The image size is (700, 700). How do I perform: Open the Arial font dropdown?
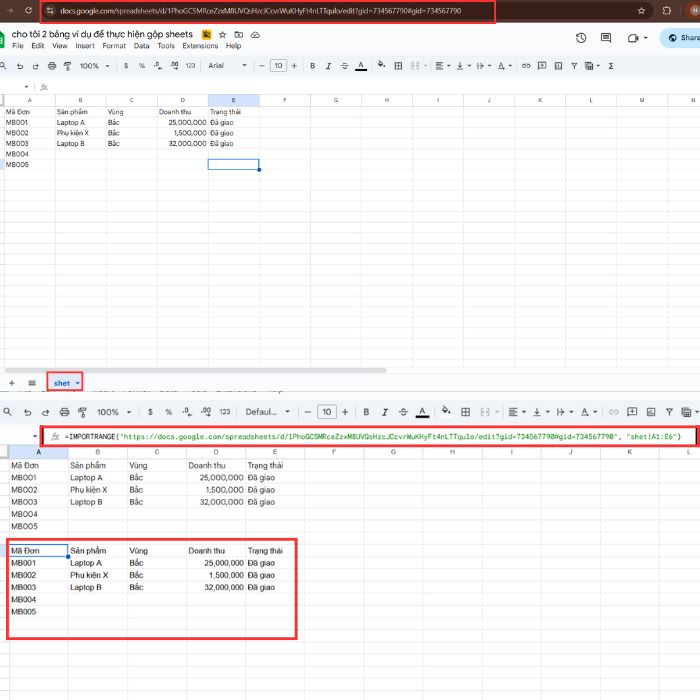click(228, 66)
